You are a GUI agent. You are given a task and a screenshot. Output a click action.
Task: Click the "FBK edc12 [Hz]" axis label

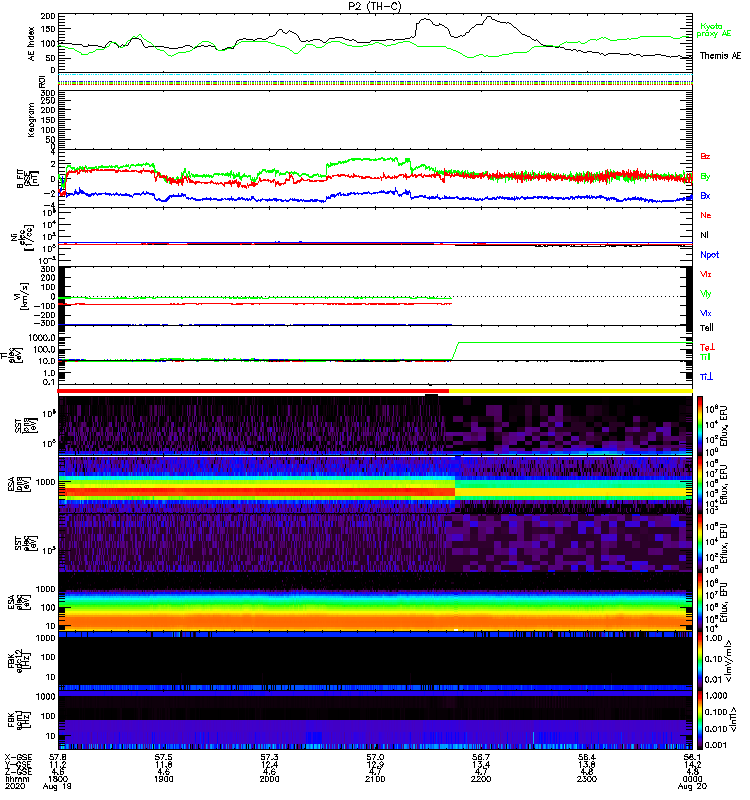(x=18, y=659)
